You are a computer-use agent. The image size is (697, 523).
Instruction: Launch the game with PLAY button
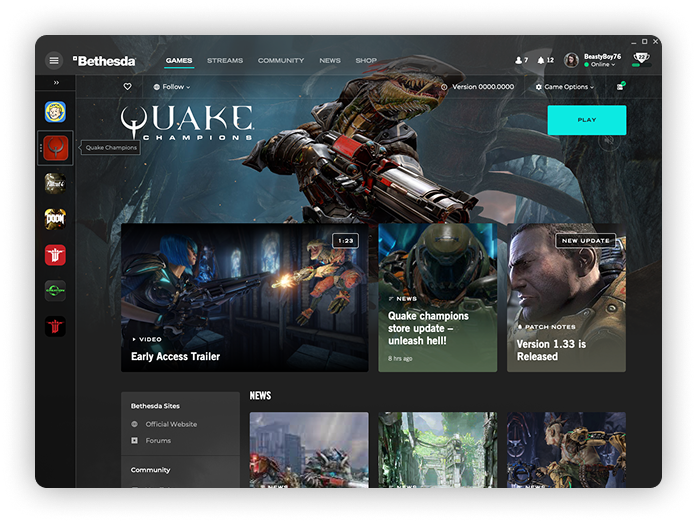(x=587, y=120)
